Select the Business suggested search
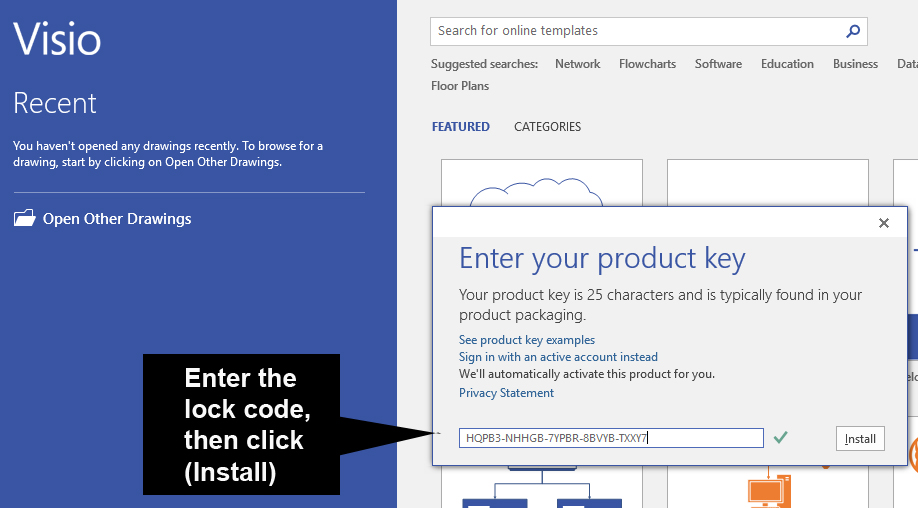This screenshot has width=918, height=508. point(855,64)
